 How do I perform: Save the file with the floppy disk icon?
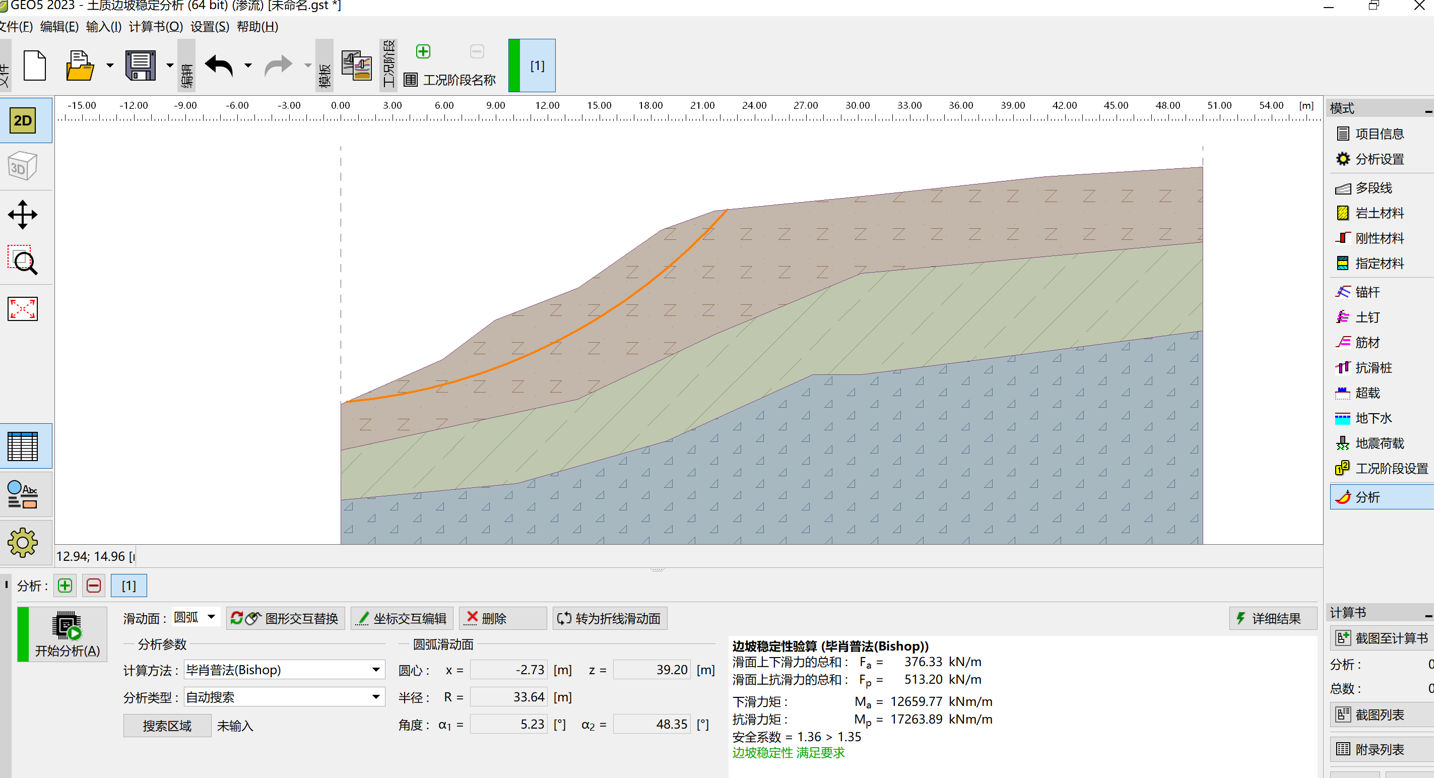click(140, 66)
